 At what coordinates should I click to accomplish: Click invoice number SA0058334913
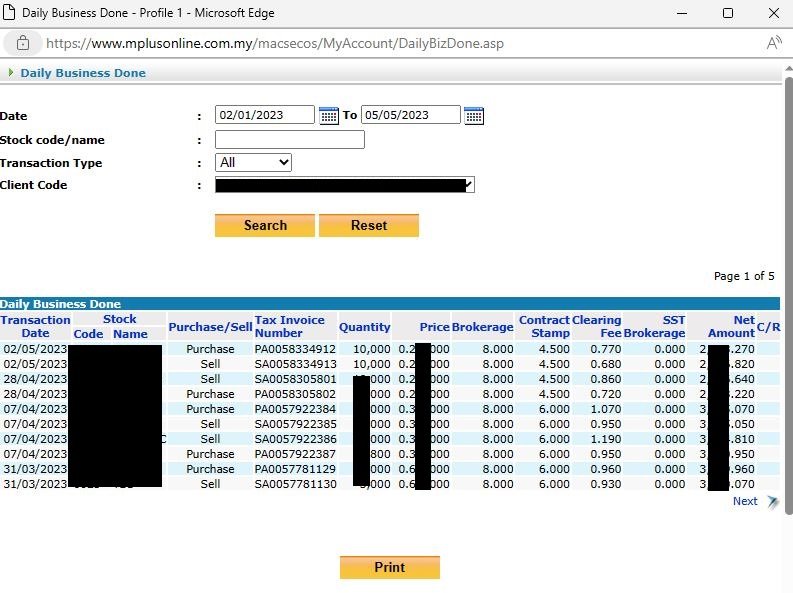point(295,364)
